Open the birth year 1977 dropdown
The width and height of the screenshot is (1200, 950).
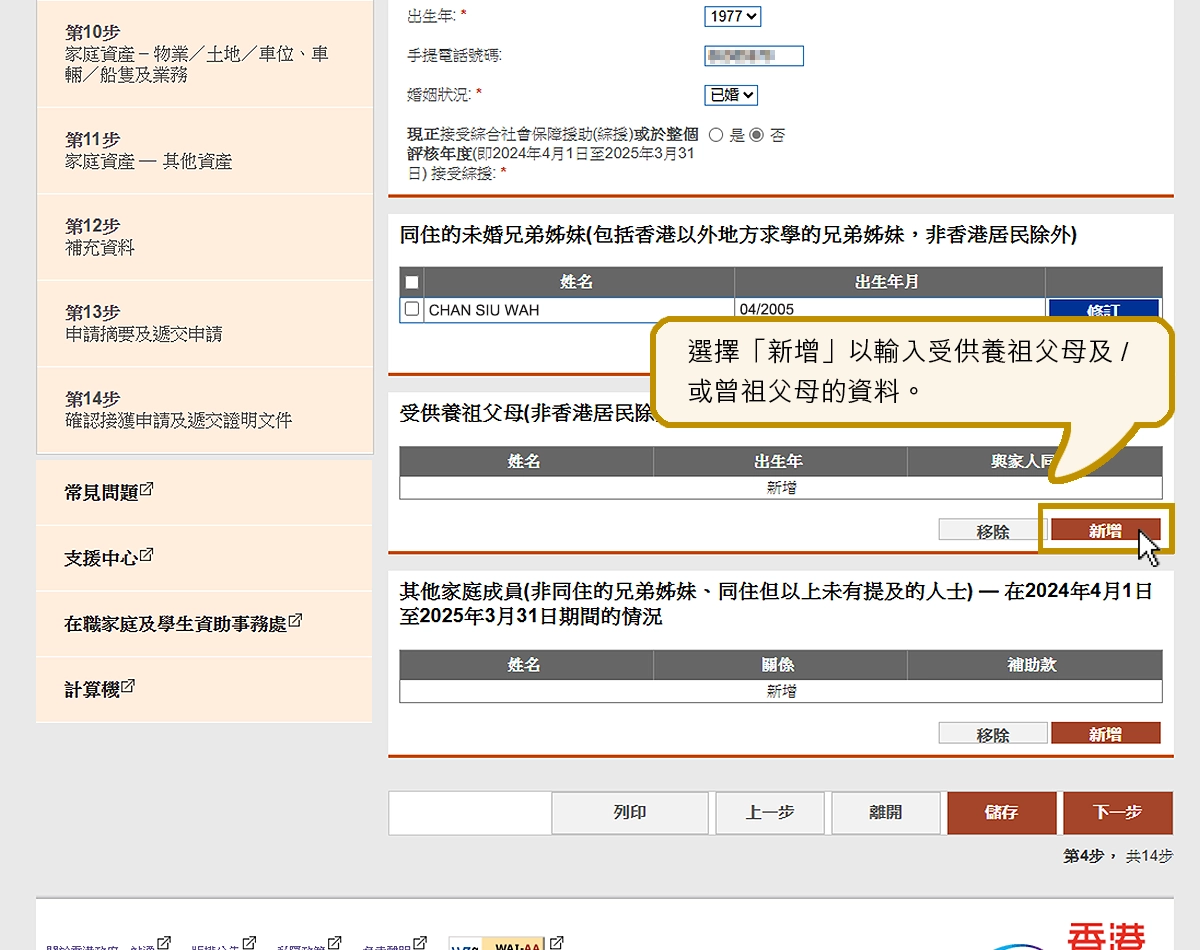click(732, 16)
